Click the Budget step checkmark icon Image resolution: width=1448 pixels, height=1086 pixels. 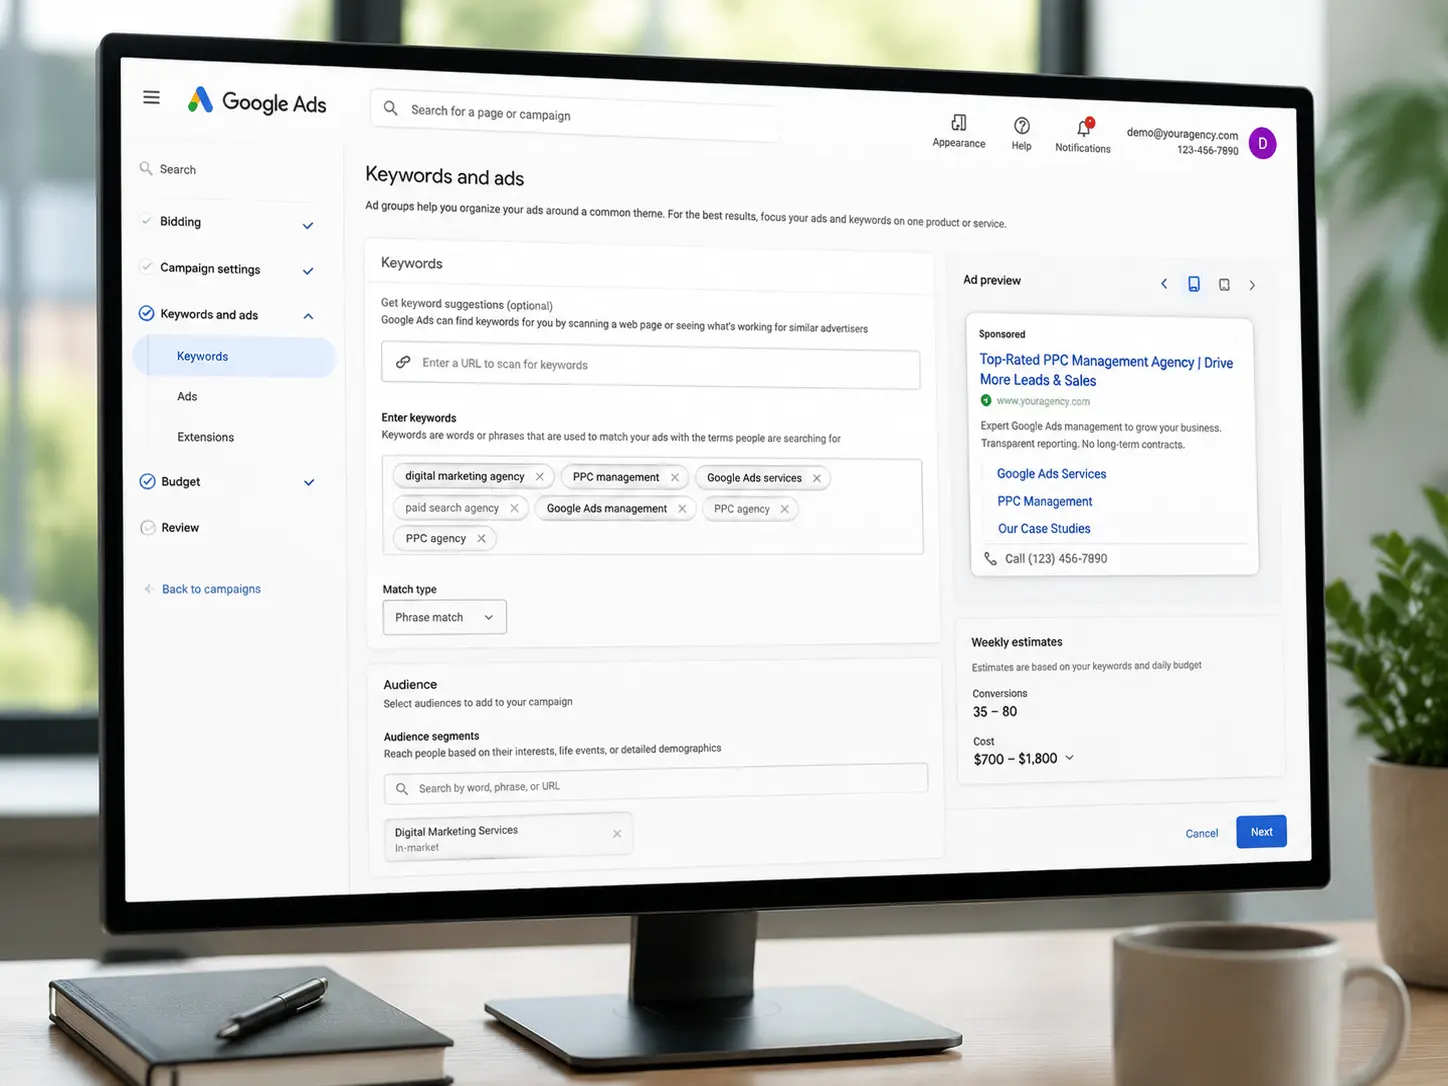147,481
